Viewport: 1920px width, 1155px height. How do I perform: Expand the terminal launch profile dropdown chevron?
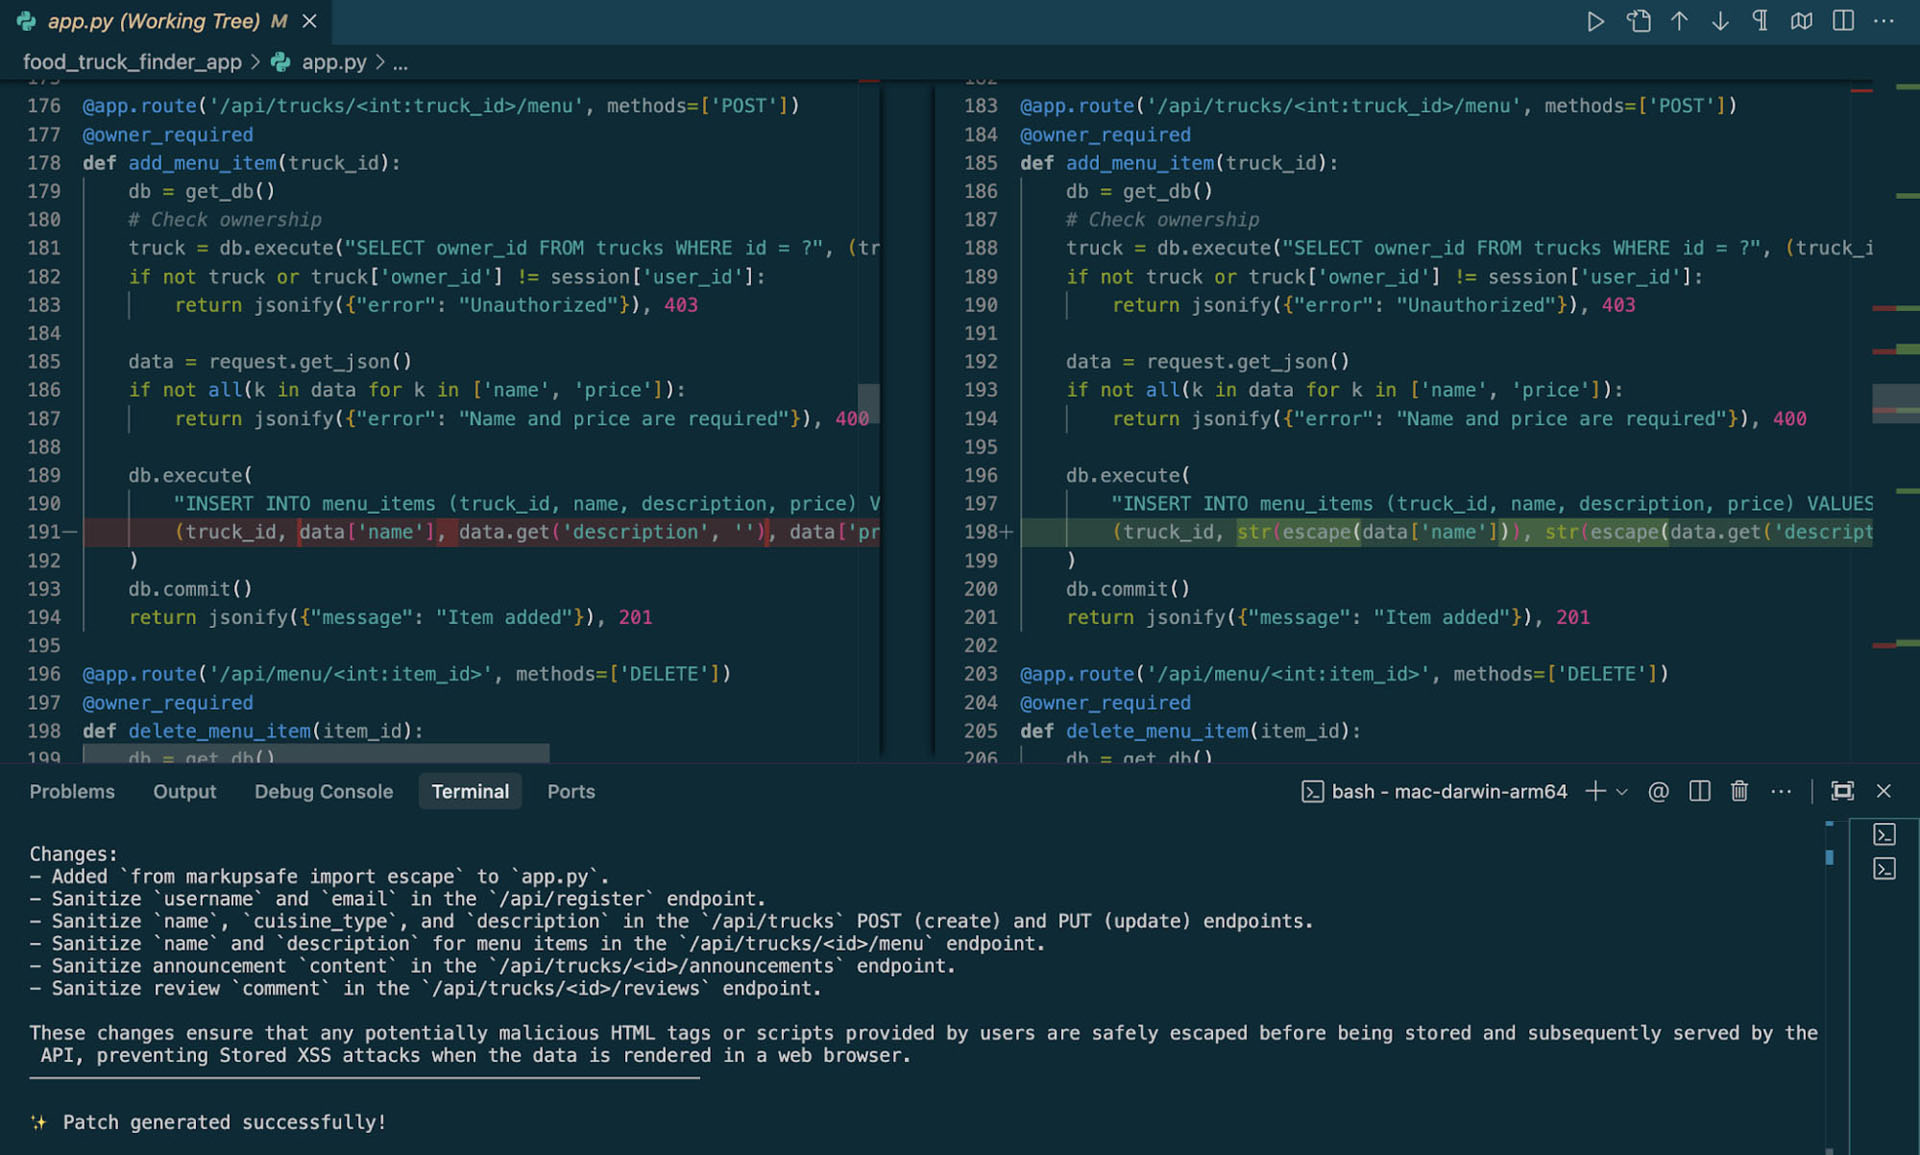1622,791
